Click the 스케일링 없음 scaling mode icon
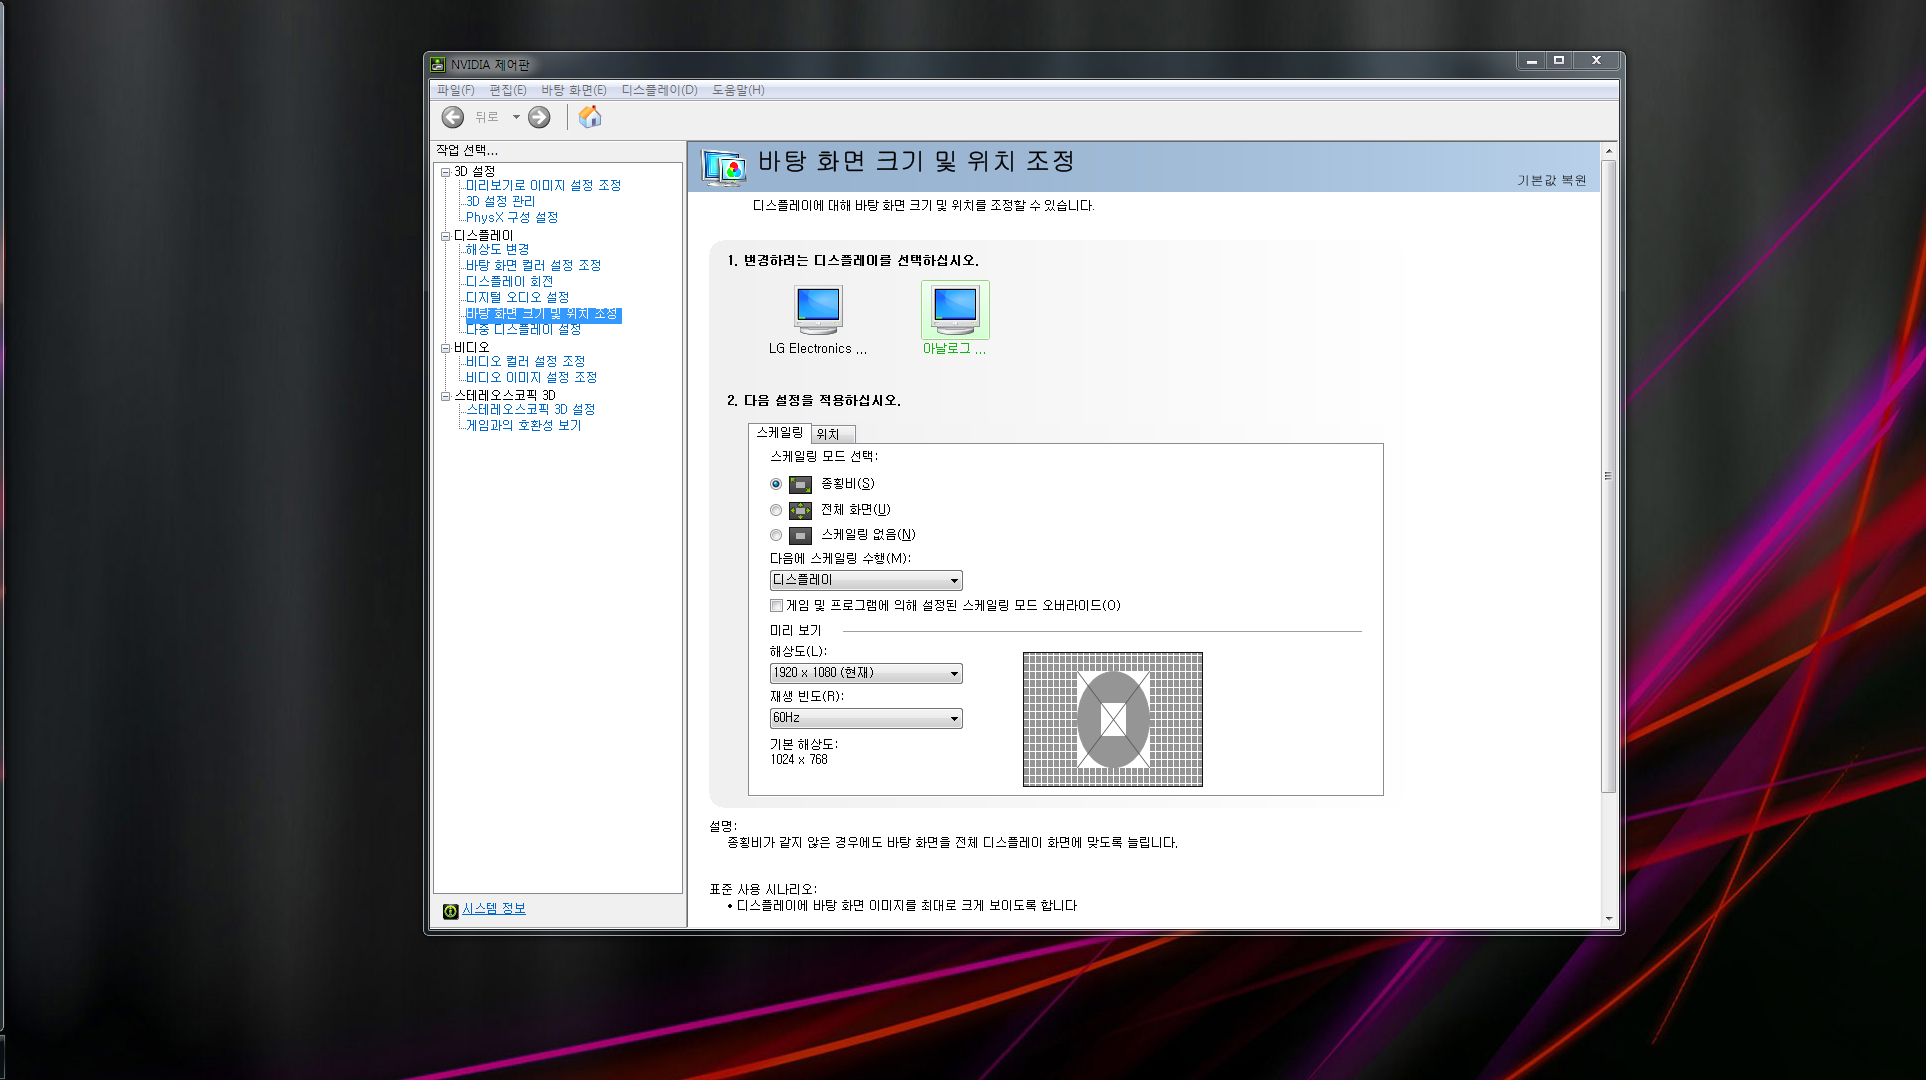 click(x=800, y=536)
